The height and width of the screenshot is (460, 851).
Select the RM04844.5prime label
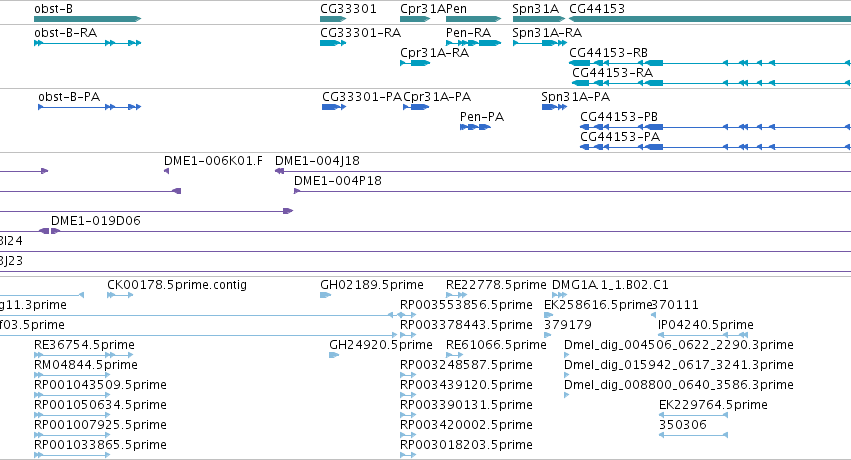pyautogui.click(x=86, y=365)
